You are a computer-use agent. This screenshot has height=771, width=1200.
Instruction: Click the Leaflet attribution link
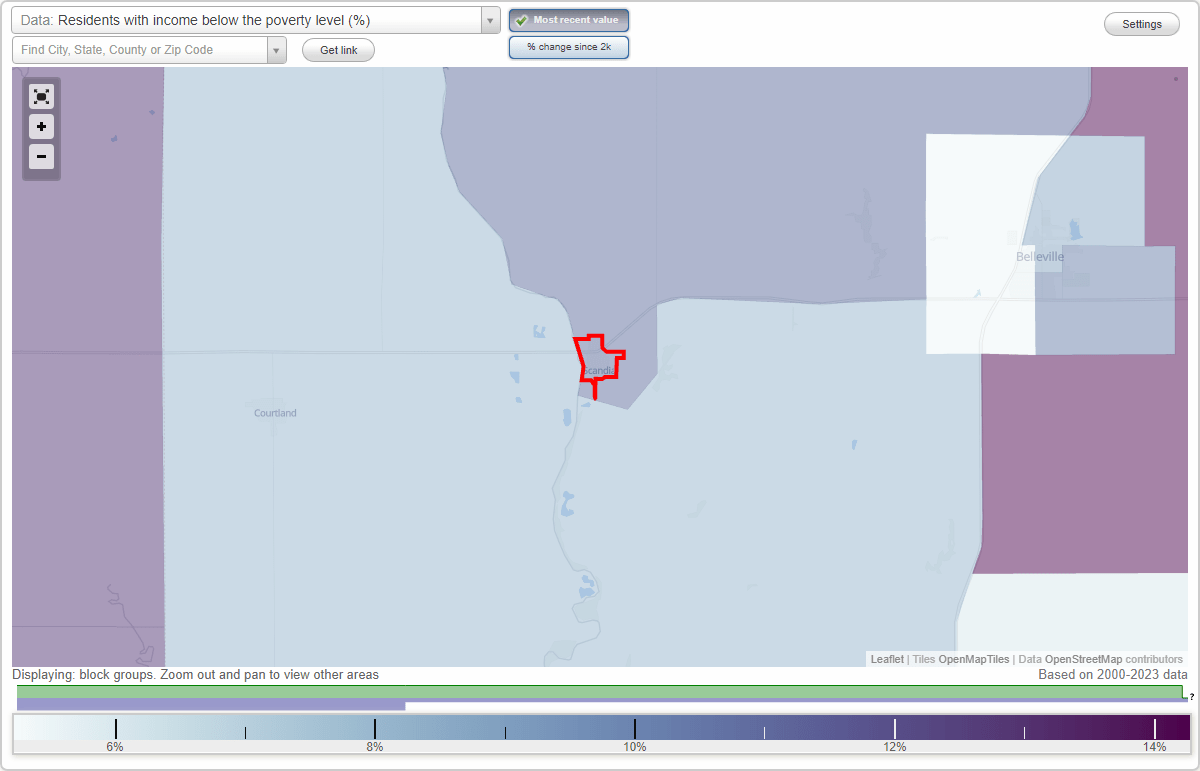886,659
